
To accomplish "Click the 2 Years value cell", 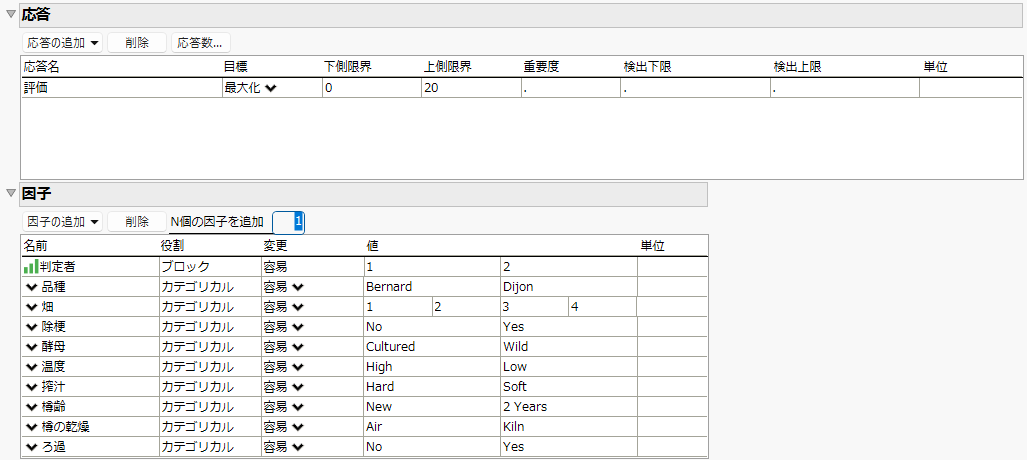I will point(569,407).
